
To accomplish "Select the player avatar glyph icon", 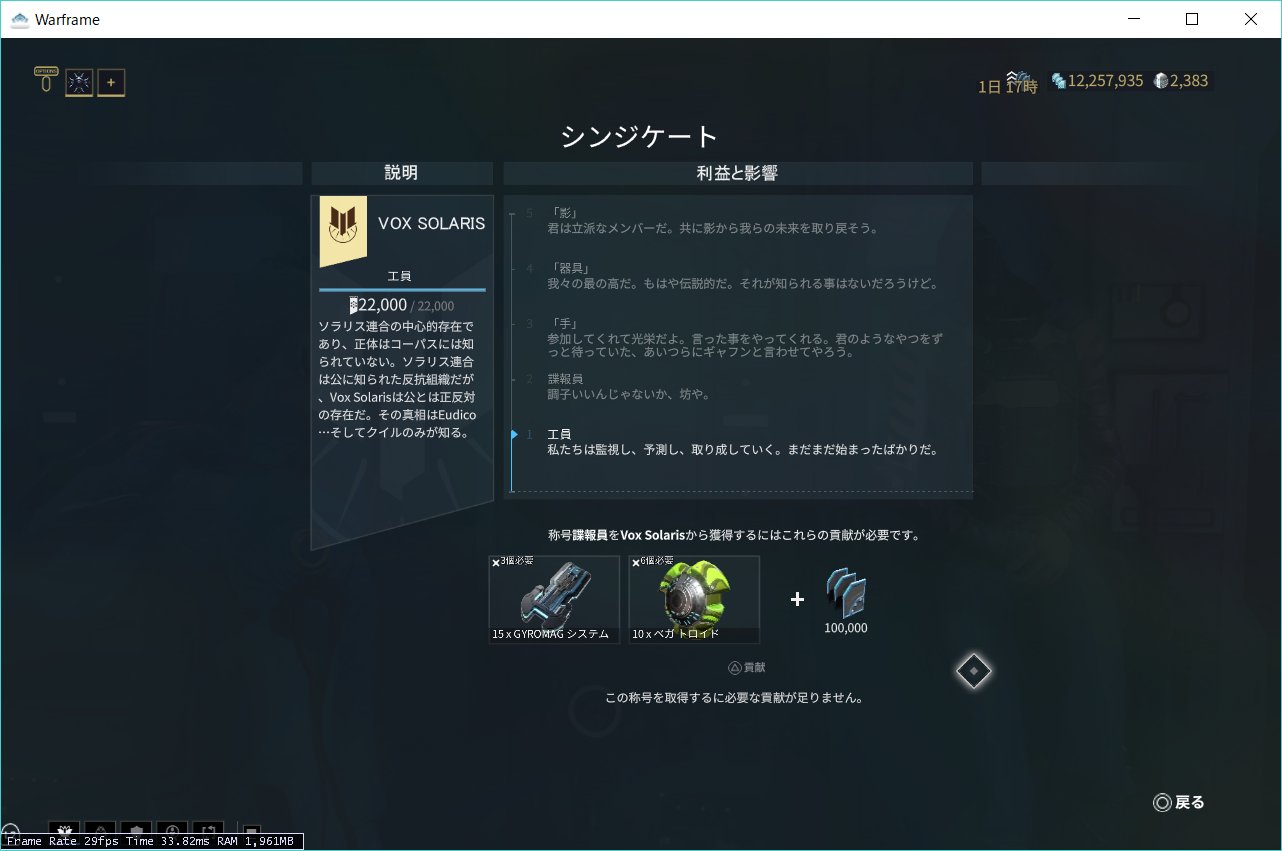I will [79, 82].
